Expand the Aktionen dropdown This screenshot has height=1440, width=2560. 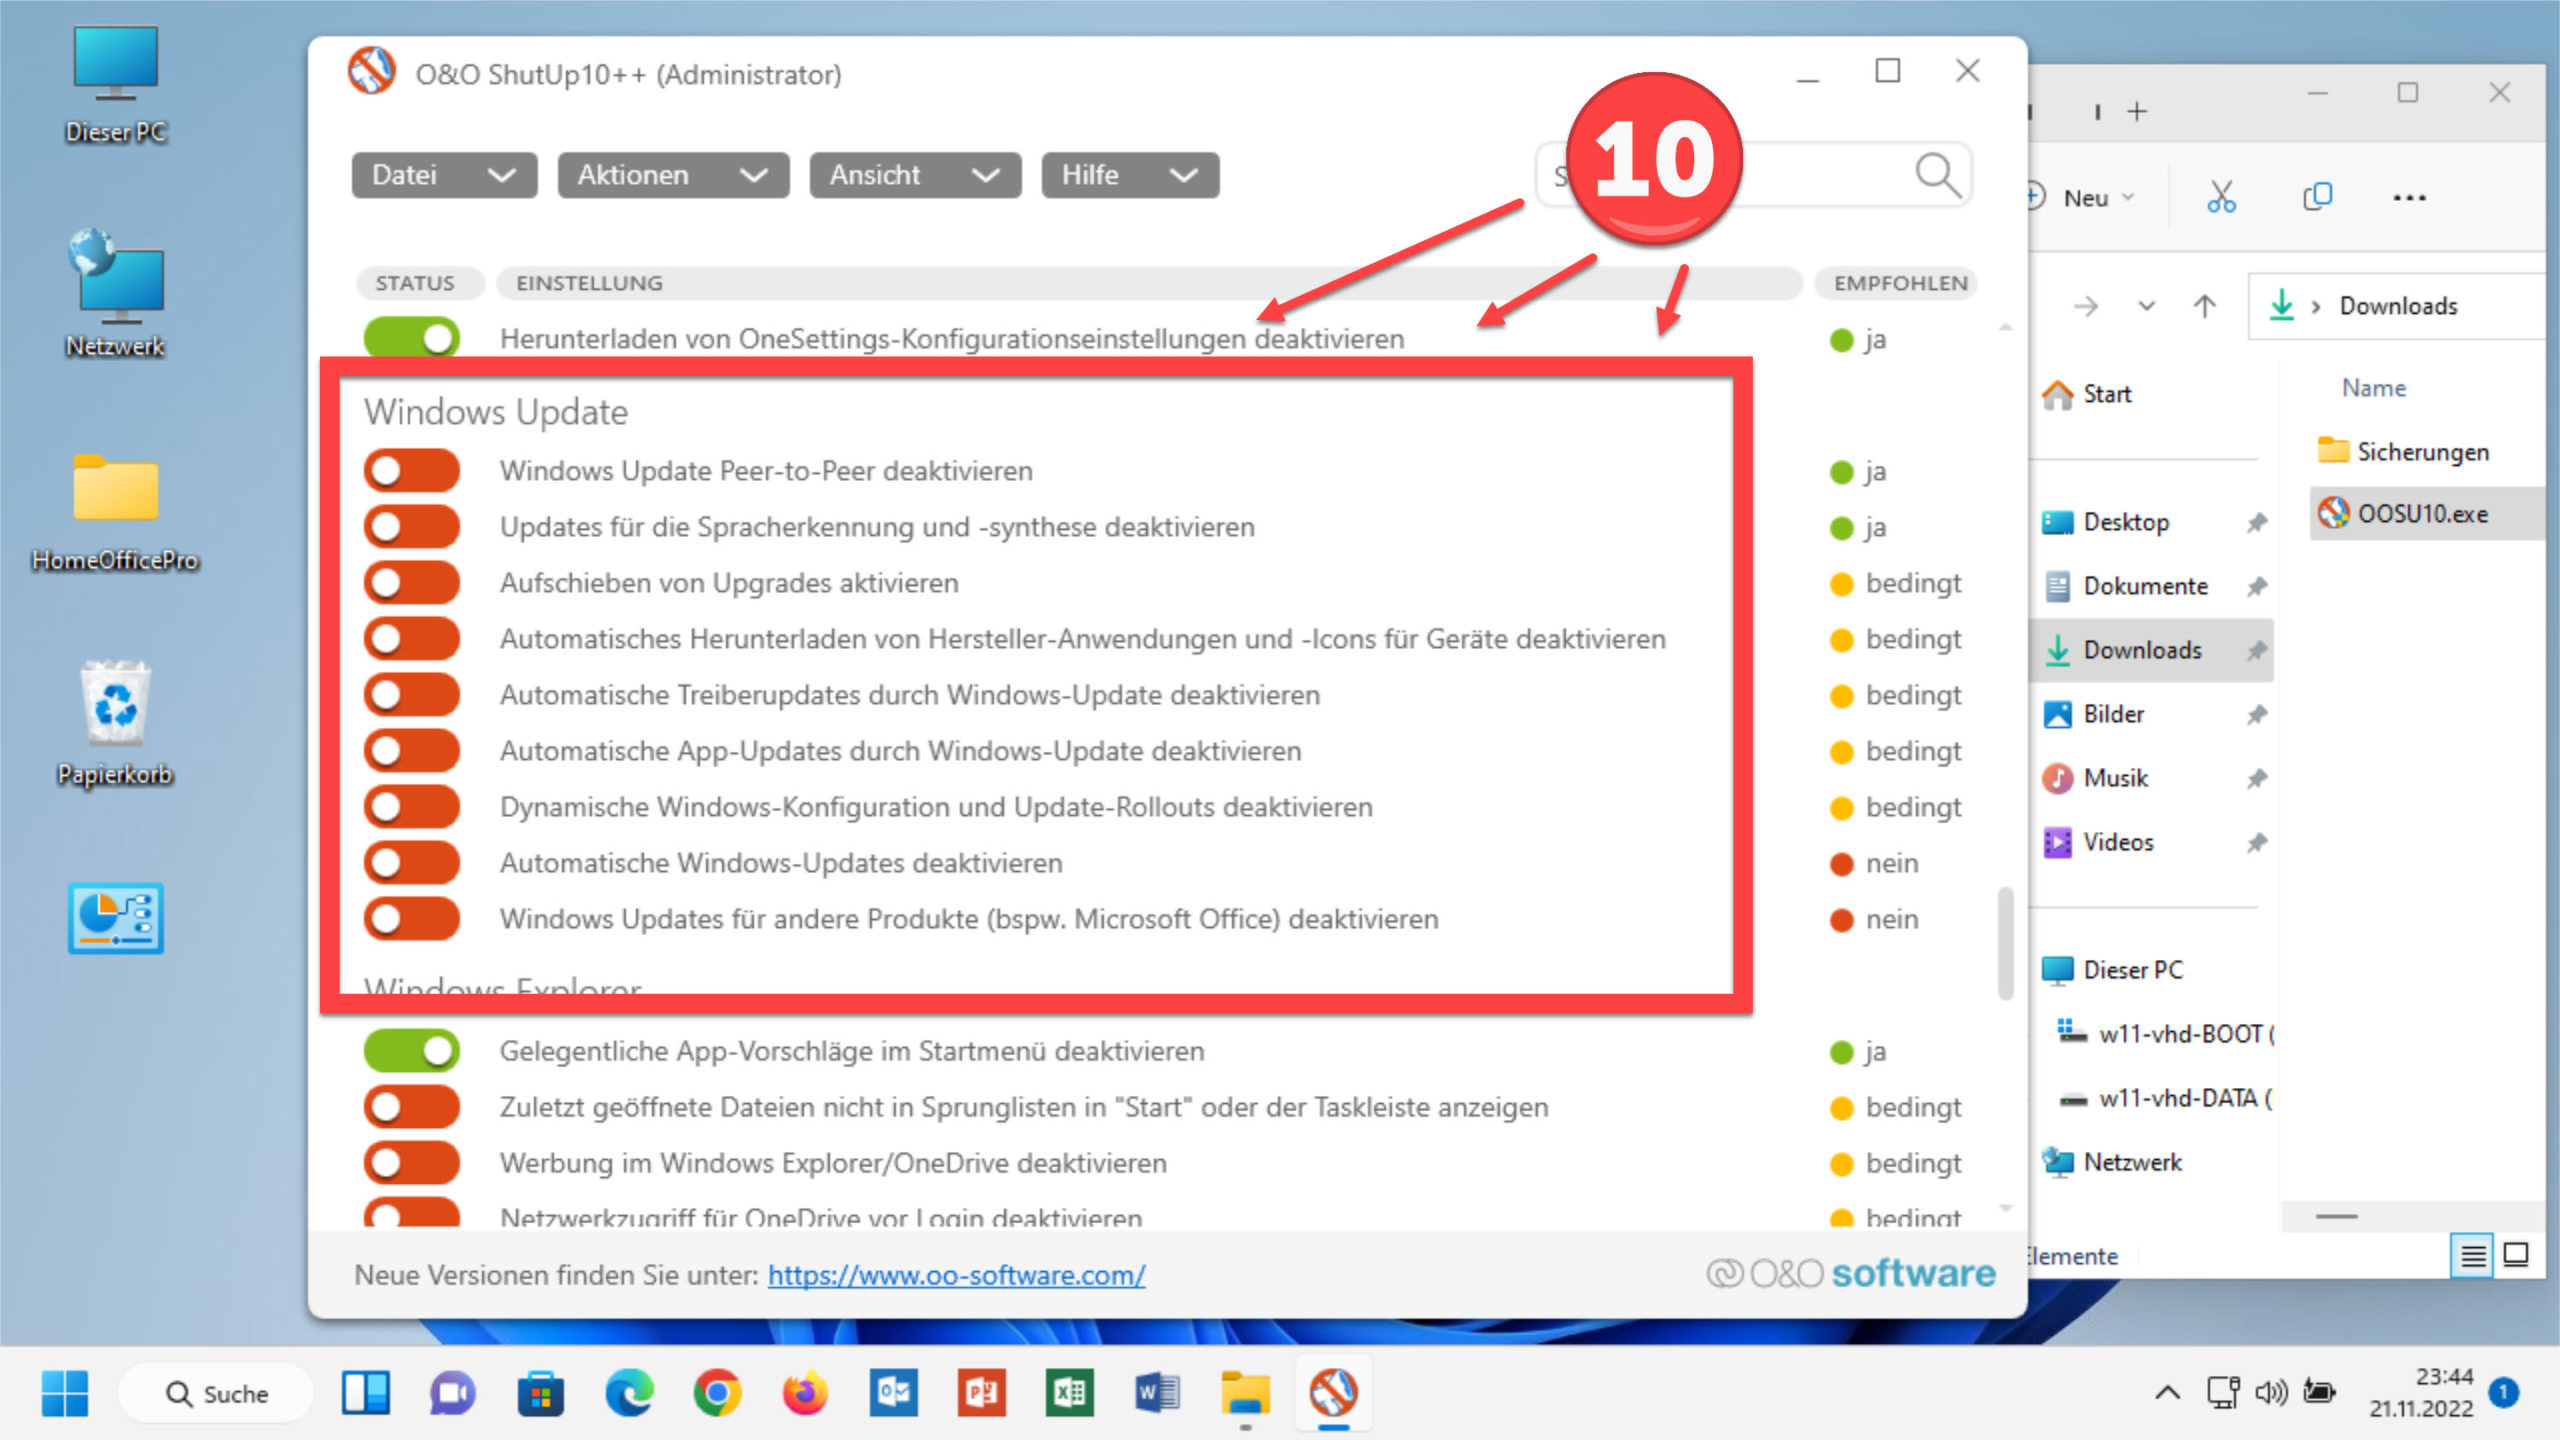click(671, 175)
